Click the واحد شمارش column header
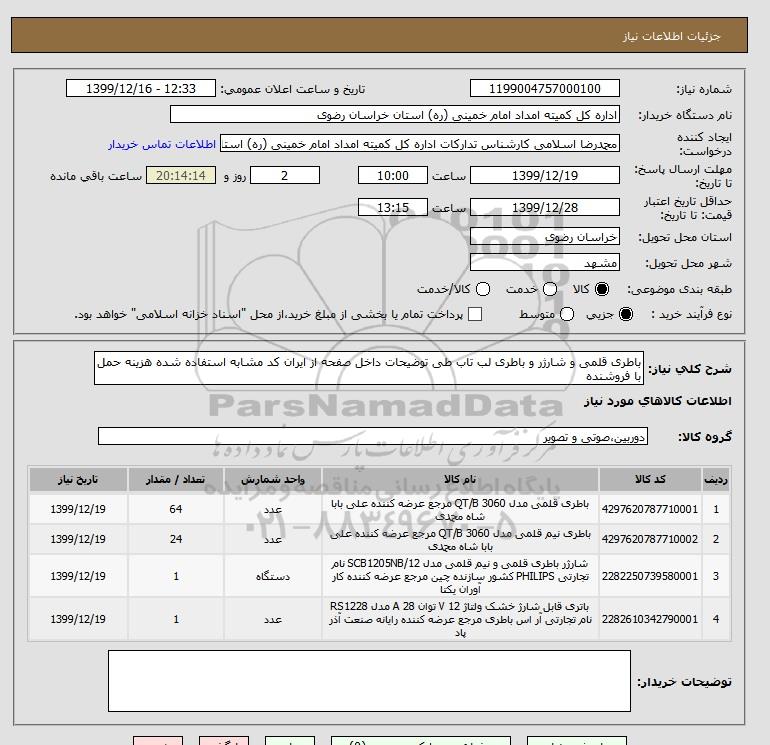 tap(273, 479)
